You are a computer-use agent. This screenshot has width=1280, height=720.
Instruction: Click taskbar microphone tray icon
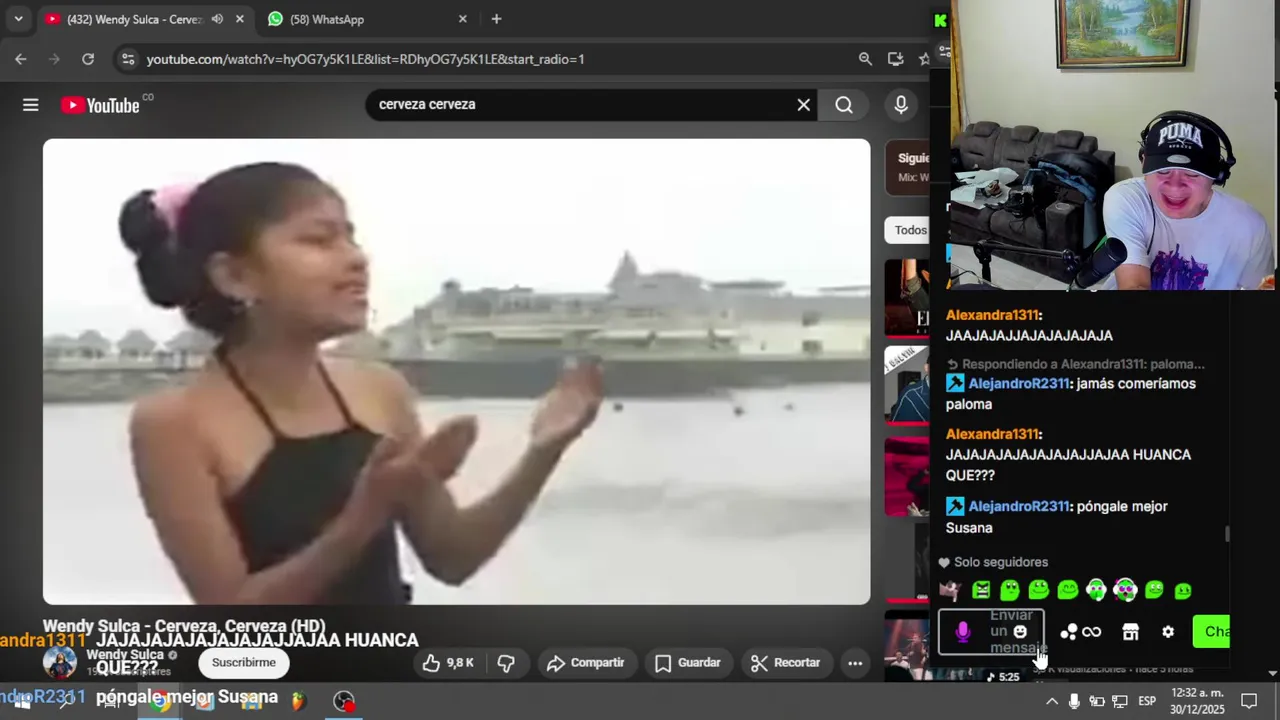pyautogui.click(x=1074, y=702)
